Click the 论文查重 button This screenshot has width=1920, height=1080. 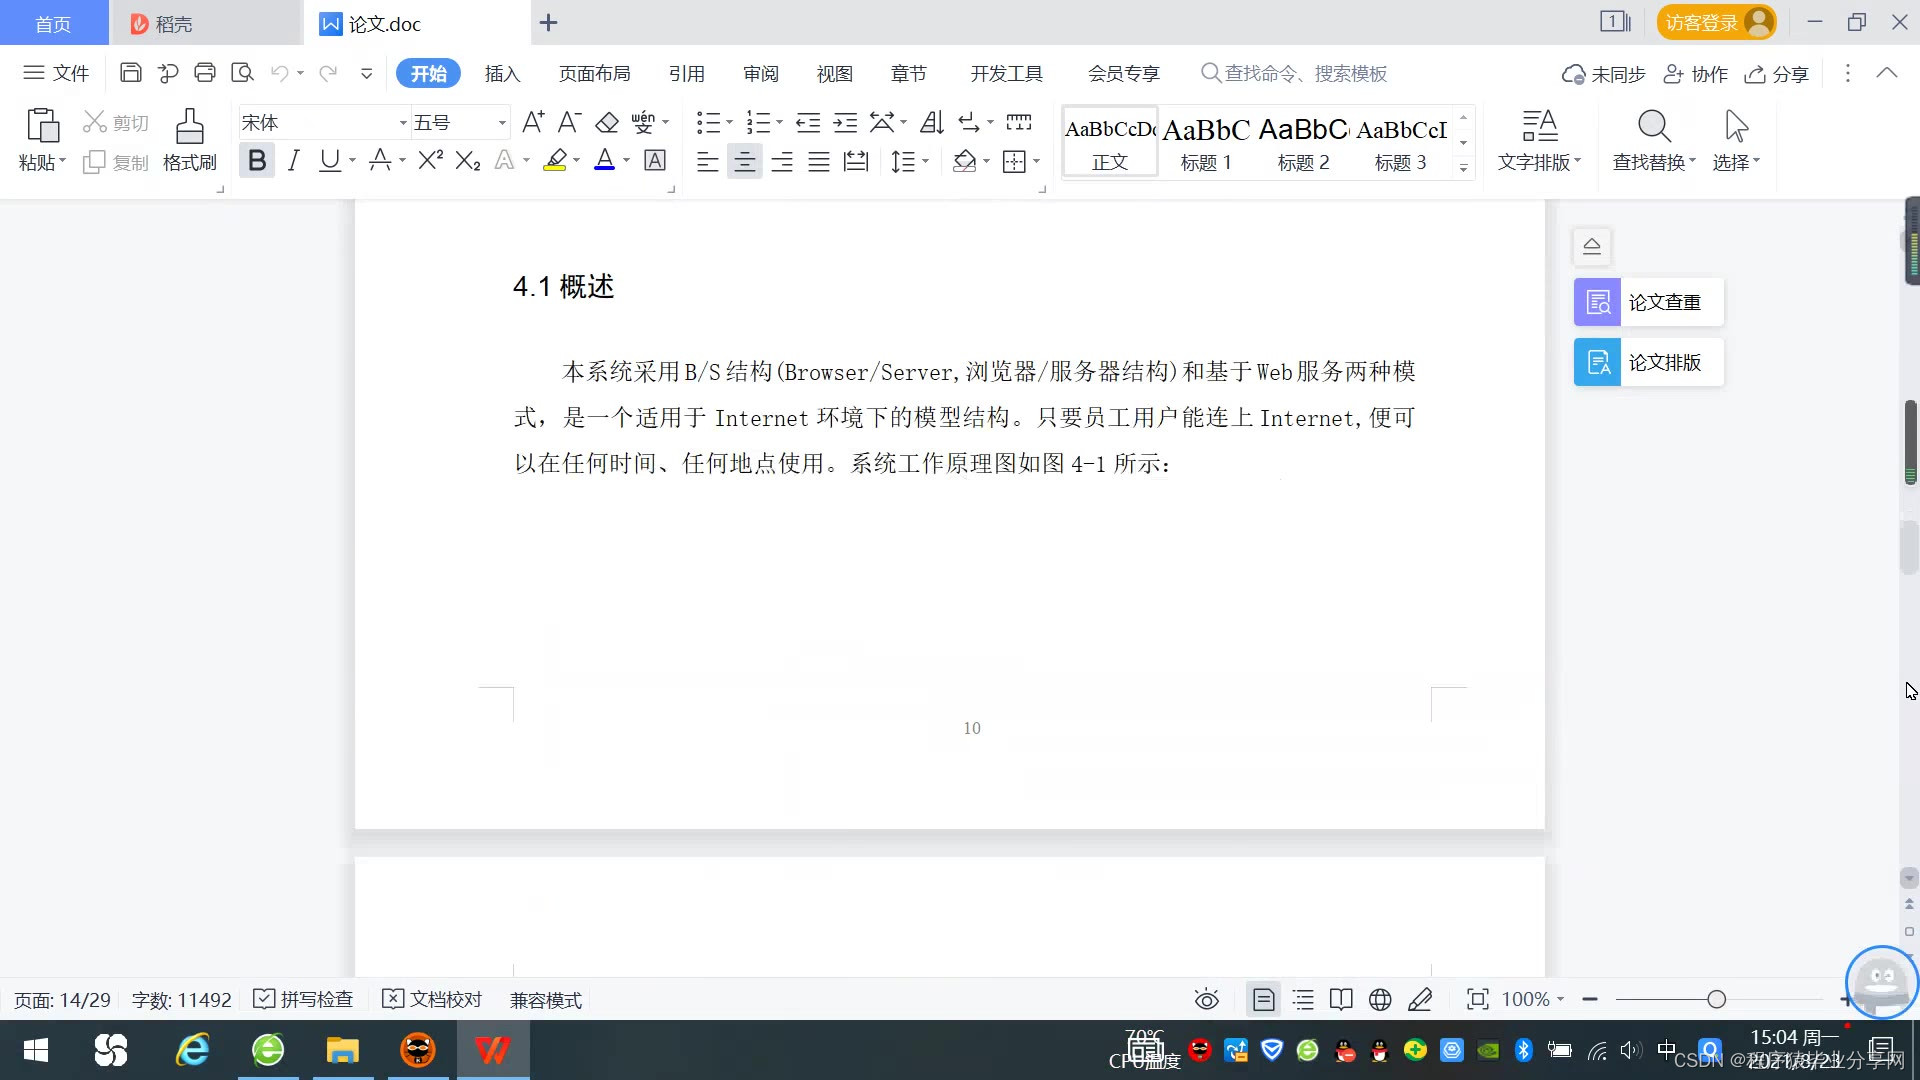tap(1648, 302)
